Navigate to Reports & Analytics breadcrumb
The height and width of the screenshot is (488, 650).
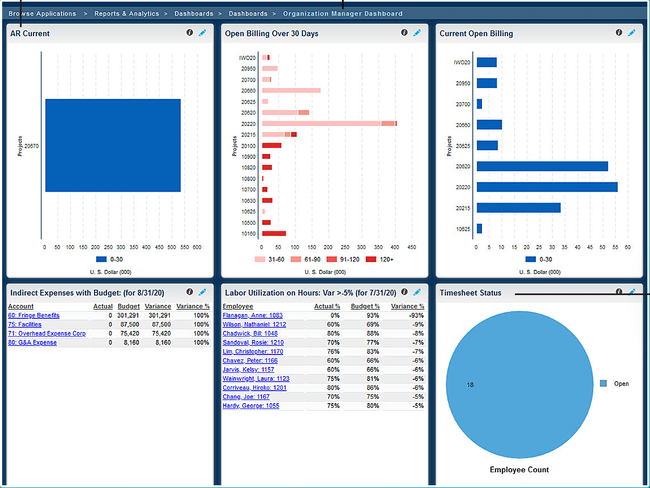tap(128, 14)
